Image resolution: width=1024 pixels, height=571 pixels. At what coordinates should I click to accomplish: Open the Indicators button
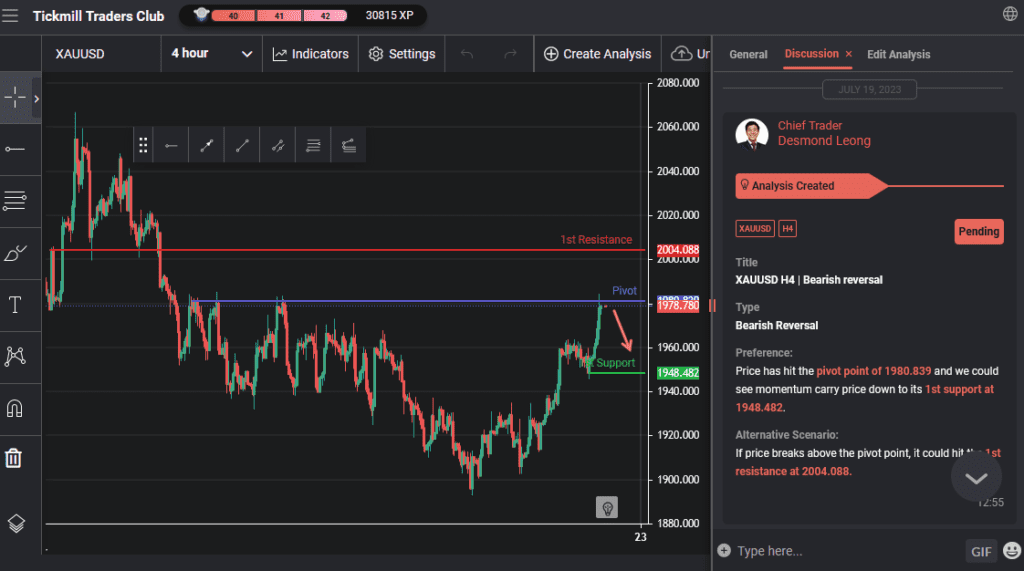pyautogui.click(x=310, y=54)
